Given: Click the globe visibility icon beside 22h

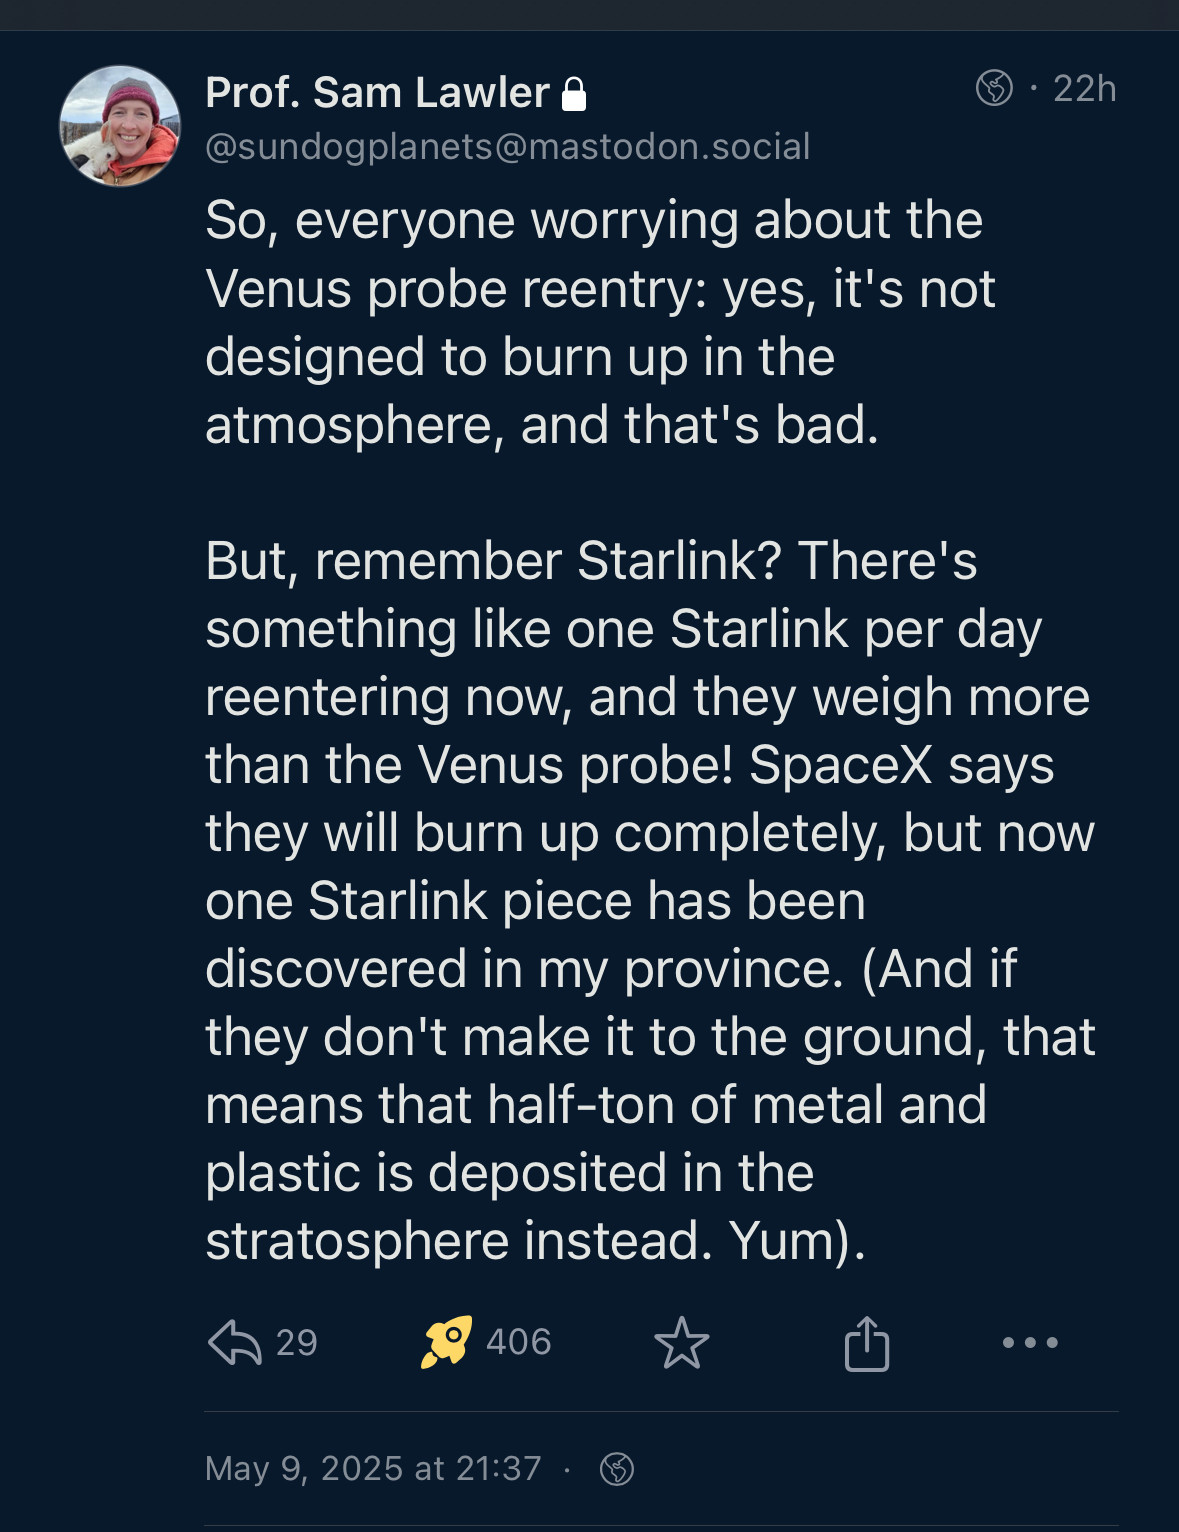Looking at the screenshot, I should coord(994,88).
